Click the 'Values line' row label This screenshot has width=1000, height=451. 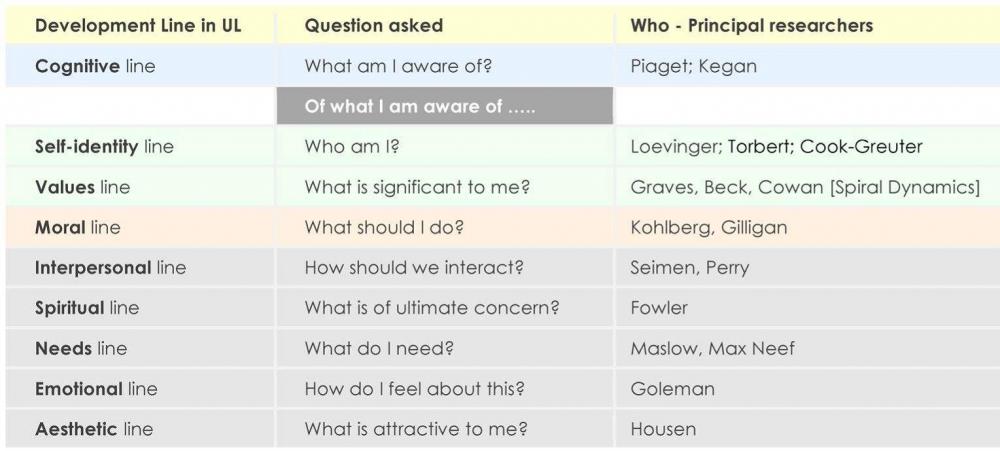tap(82, 187)
